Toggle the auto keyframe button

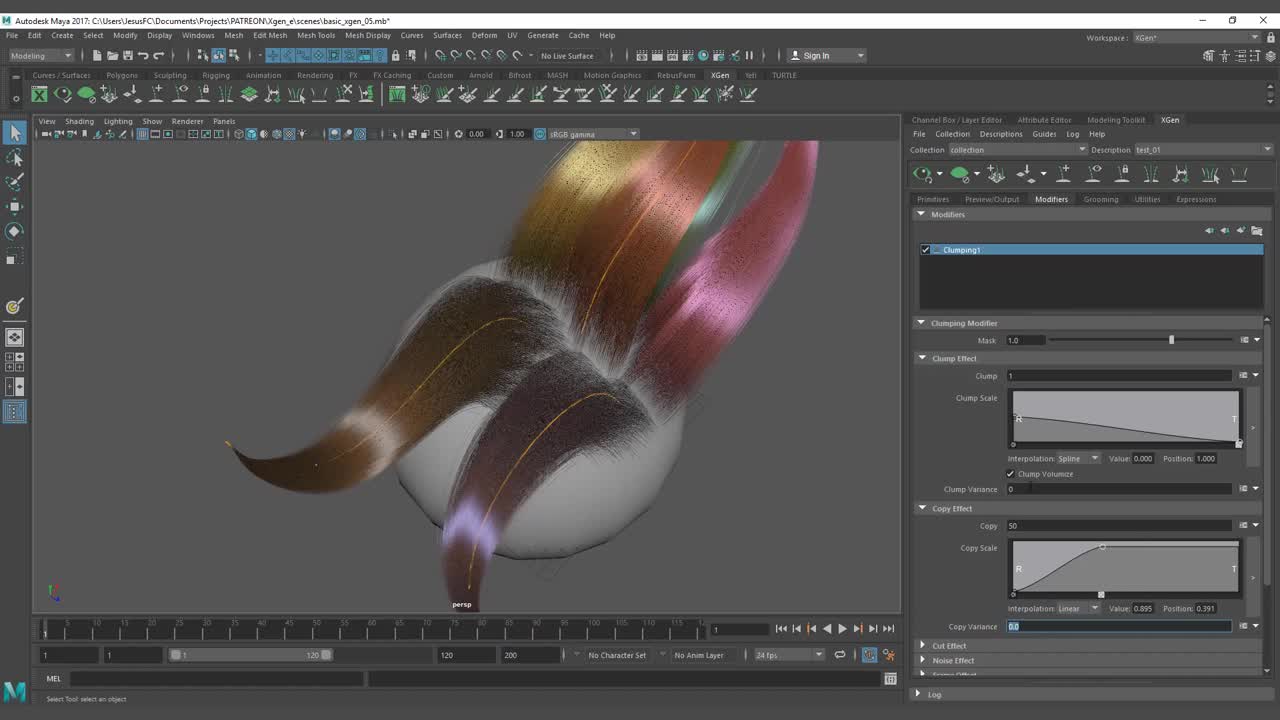click(869, 655)
